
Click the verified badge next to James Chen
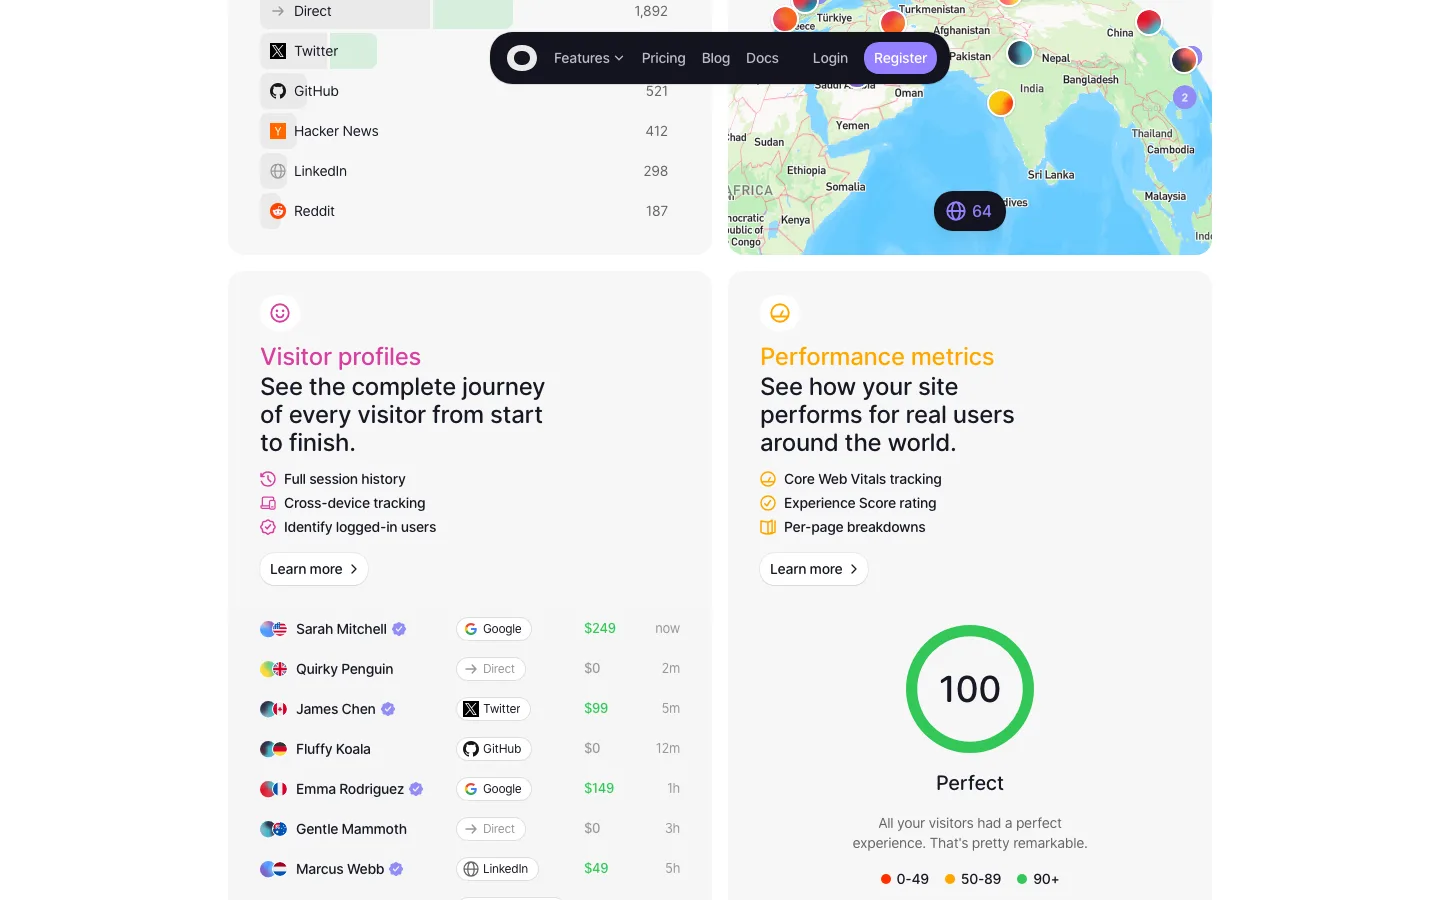(388, 709)
